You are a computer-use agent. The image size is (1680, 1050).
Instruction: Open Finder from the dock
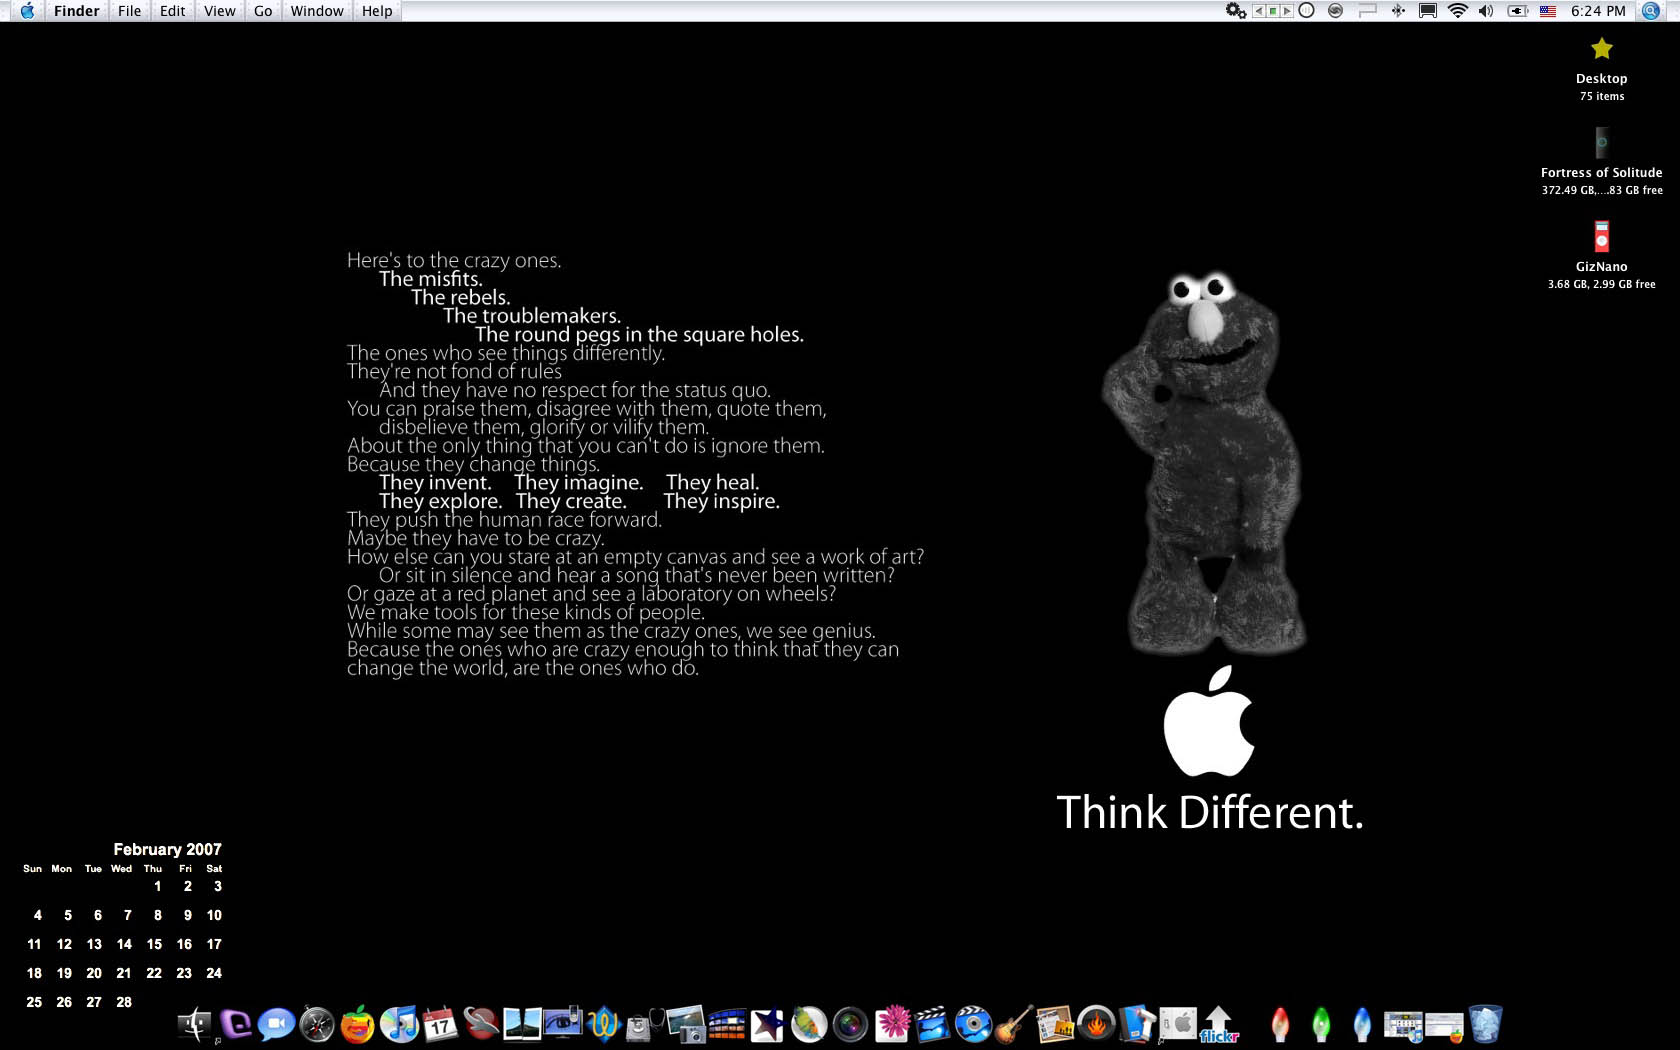pos(194,1024)
